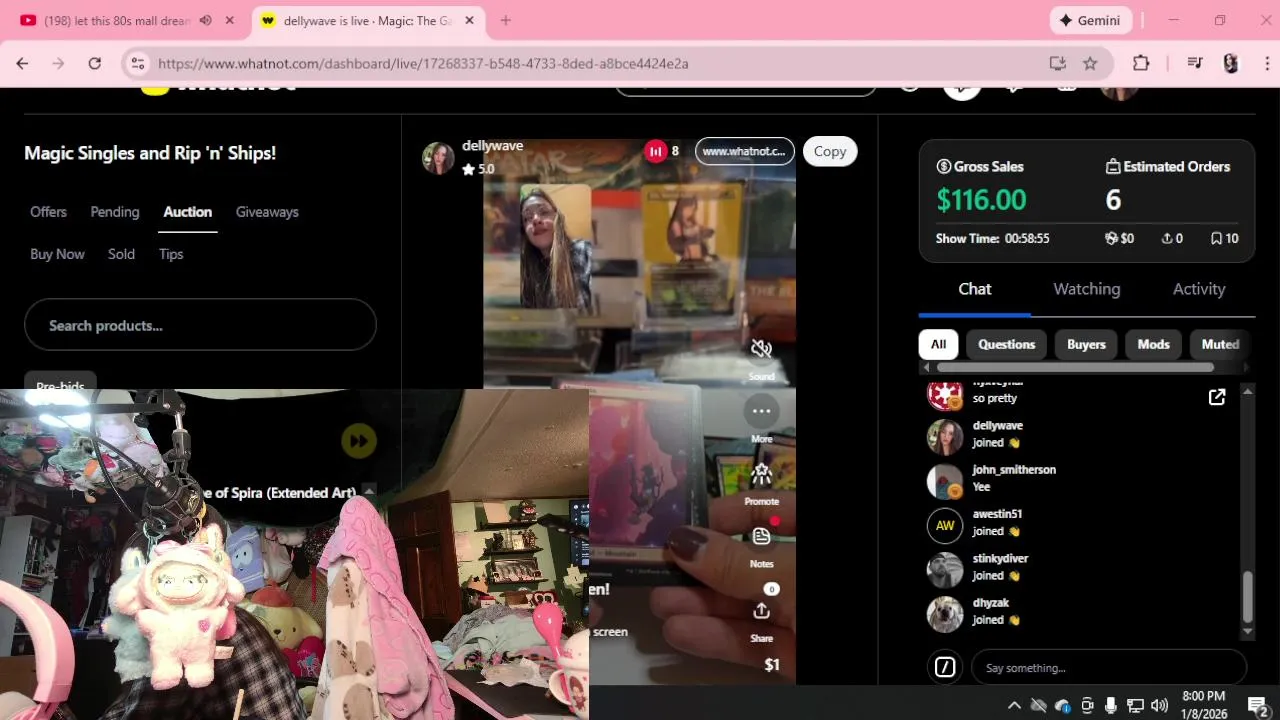Click the bookmarks count 10 stat
Viewport: 1280px width, 720px height.
click(1224, 239)
